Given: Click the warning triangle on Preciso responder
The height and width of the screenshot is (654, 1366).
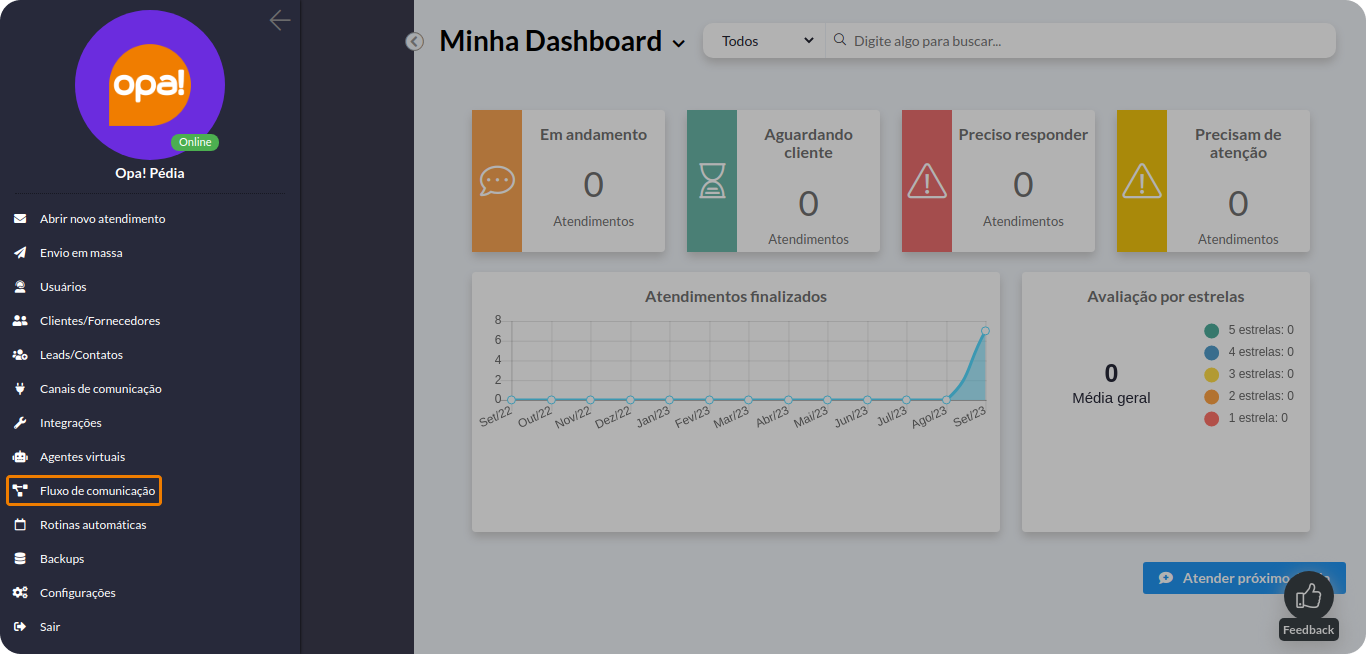Looking at the screenshot, I should click(927, 181).
